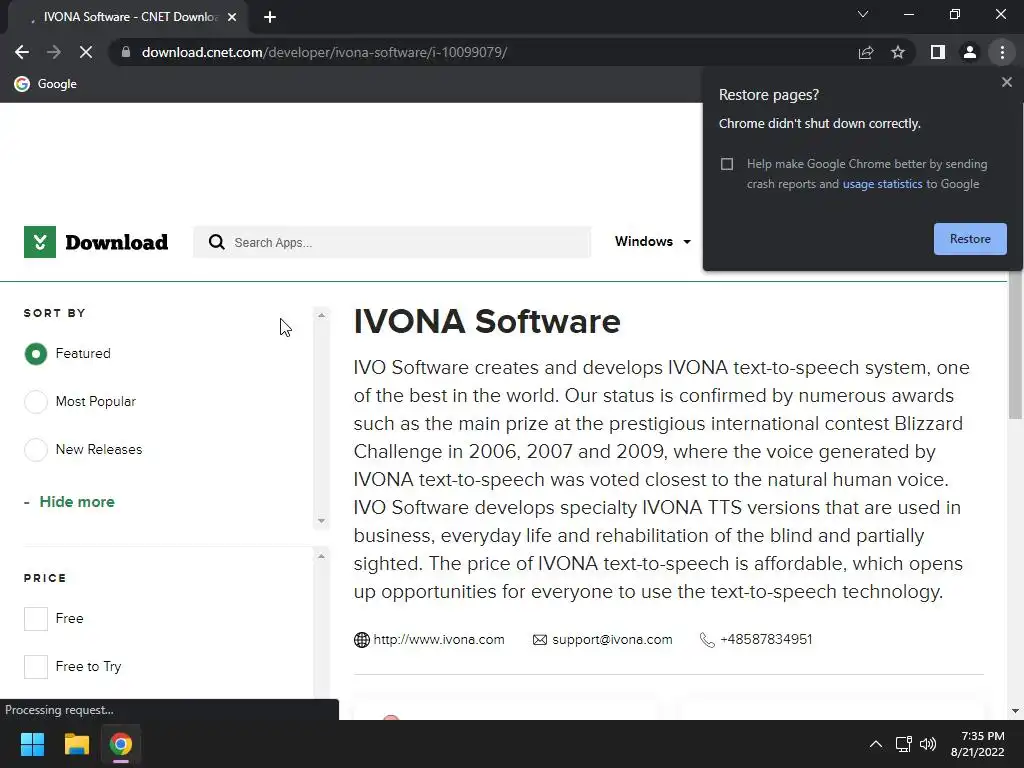The width and height of the screenshot is (1024, 768).
Task: Click the green CNET Download logo icon
Action: click(x=40, y=242)
